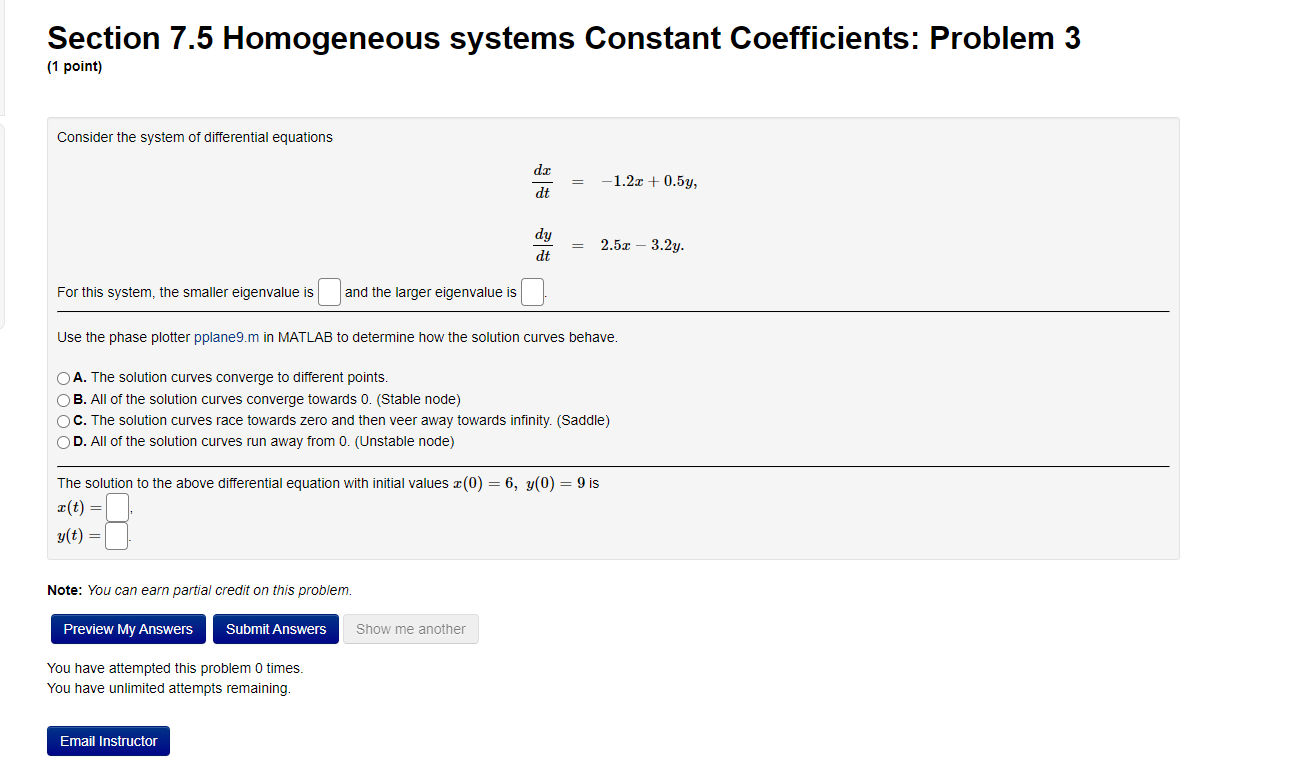The image size is (1292, 778).
Task: Click the smaller eigenvalue answer box
Action: tap(329, 291)
